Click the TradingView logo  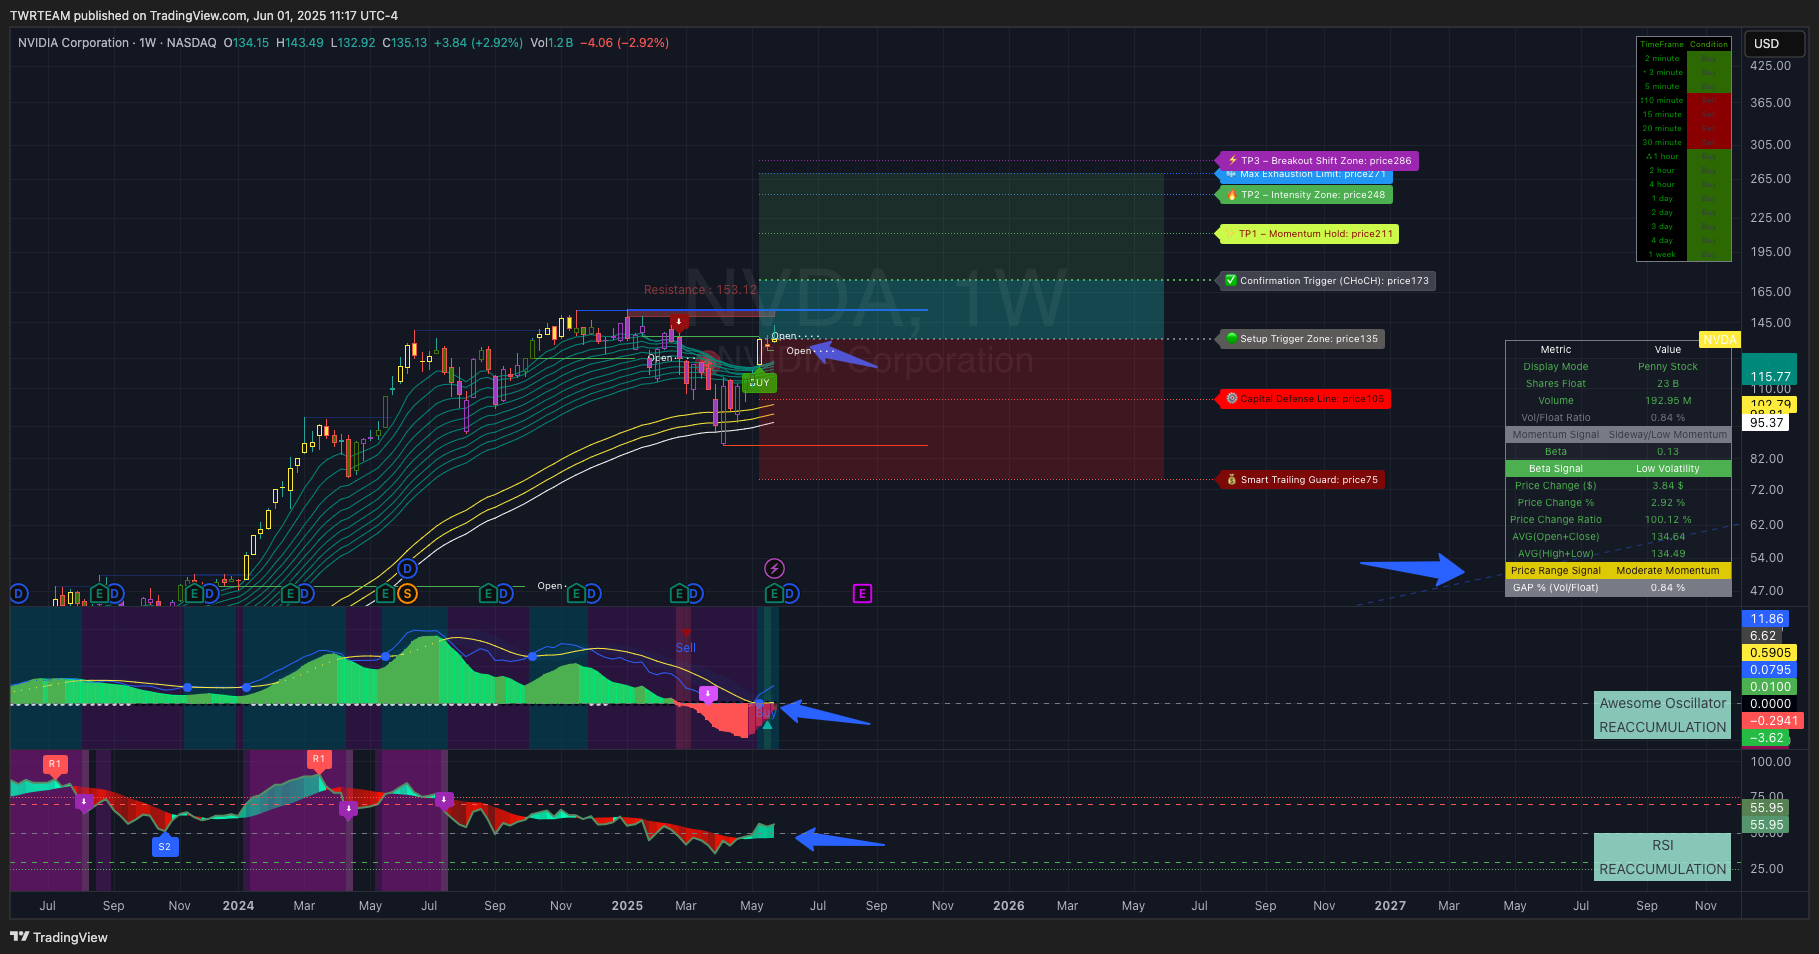click(x=59, y=937)
